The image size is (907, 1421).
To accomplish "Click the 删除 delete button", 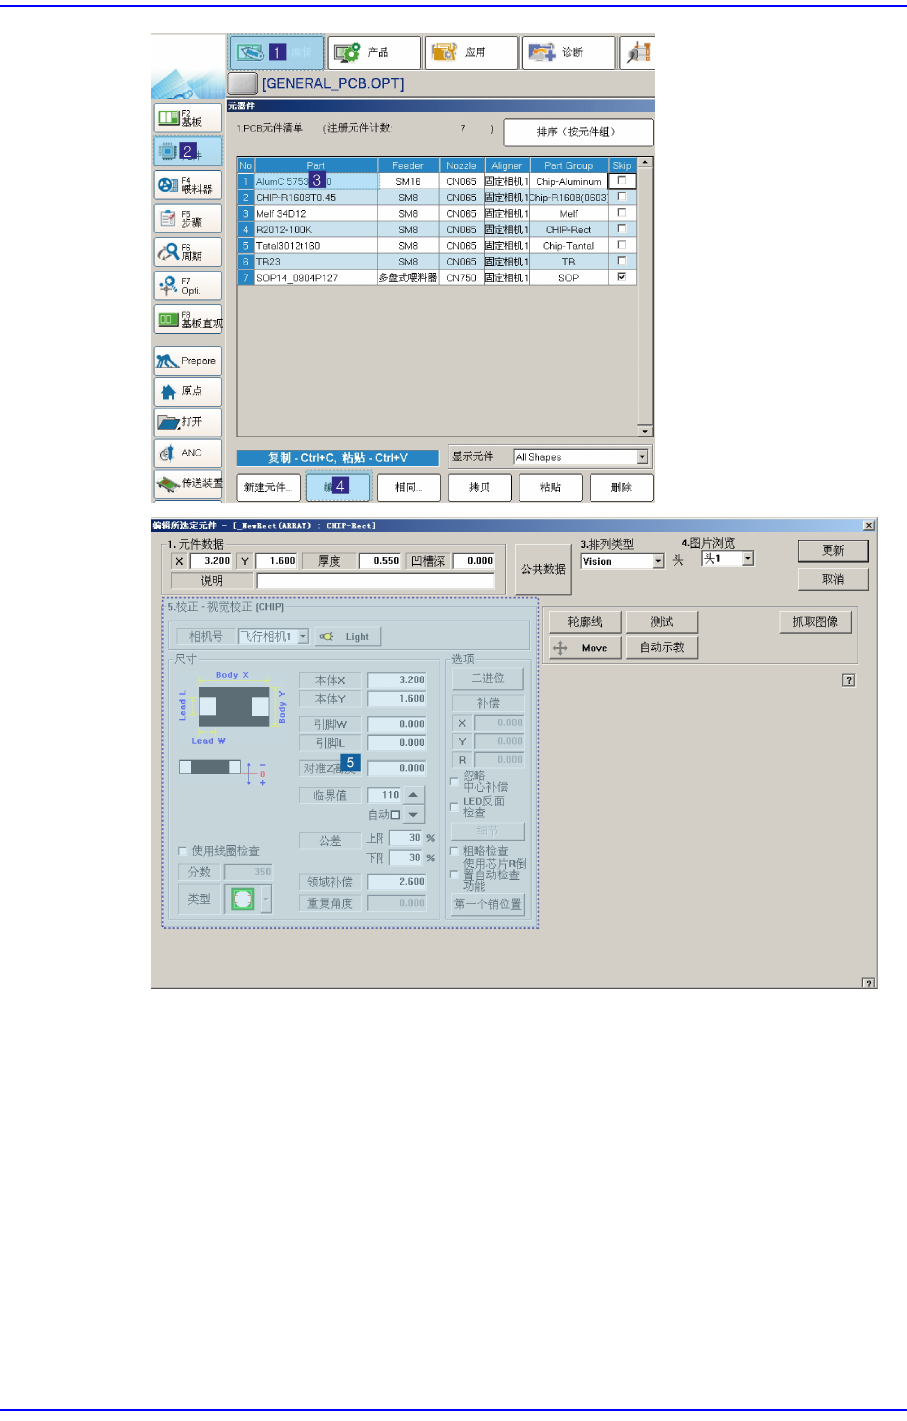I will (622, 487).
